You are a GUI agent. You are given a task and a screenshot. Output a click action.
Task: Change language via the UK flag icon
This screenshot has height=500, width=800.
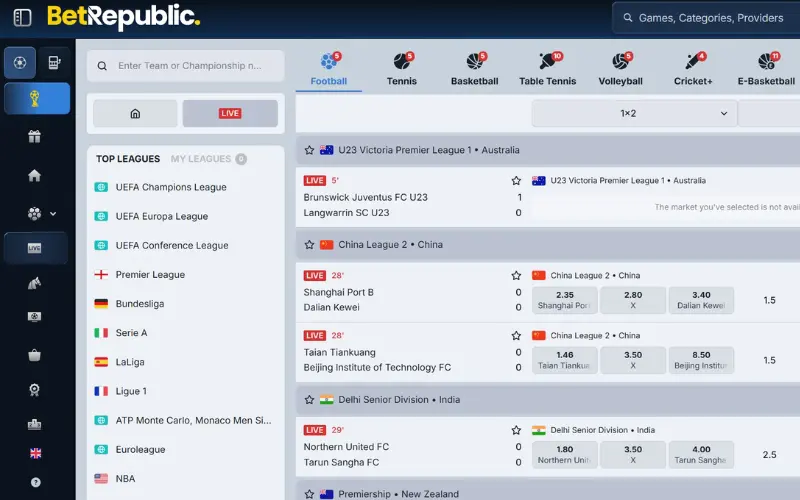coord(35,453)
